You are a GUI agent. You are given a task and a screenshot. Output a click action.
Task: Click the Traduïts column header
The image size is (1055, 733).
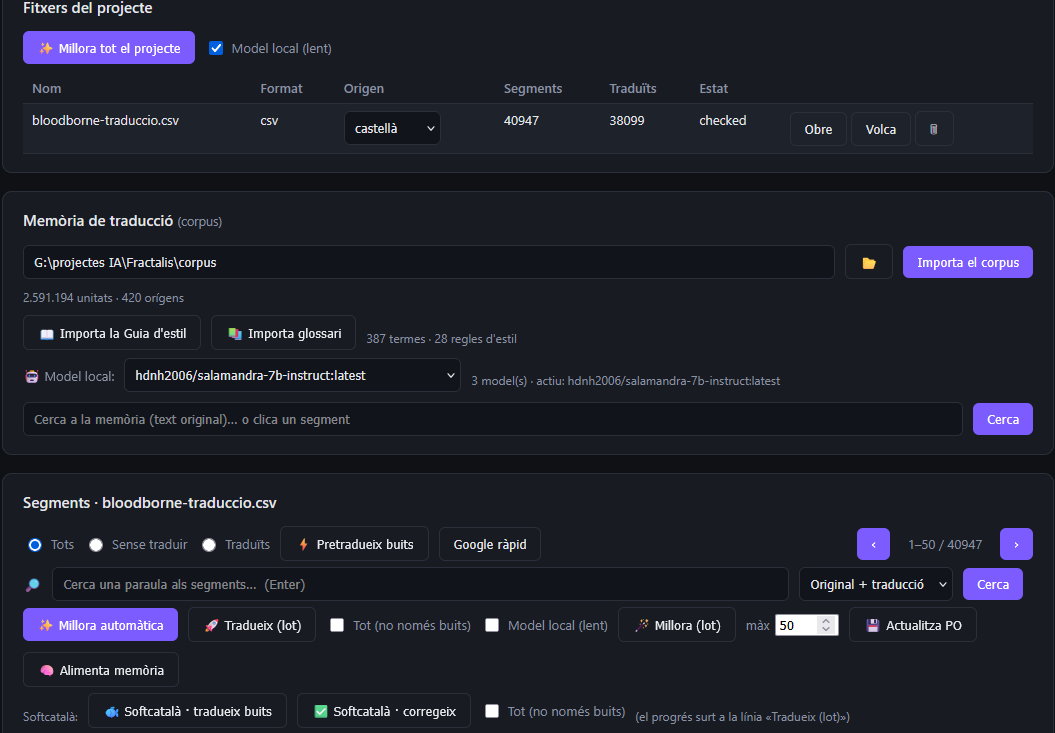coord(632,88)
